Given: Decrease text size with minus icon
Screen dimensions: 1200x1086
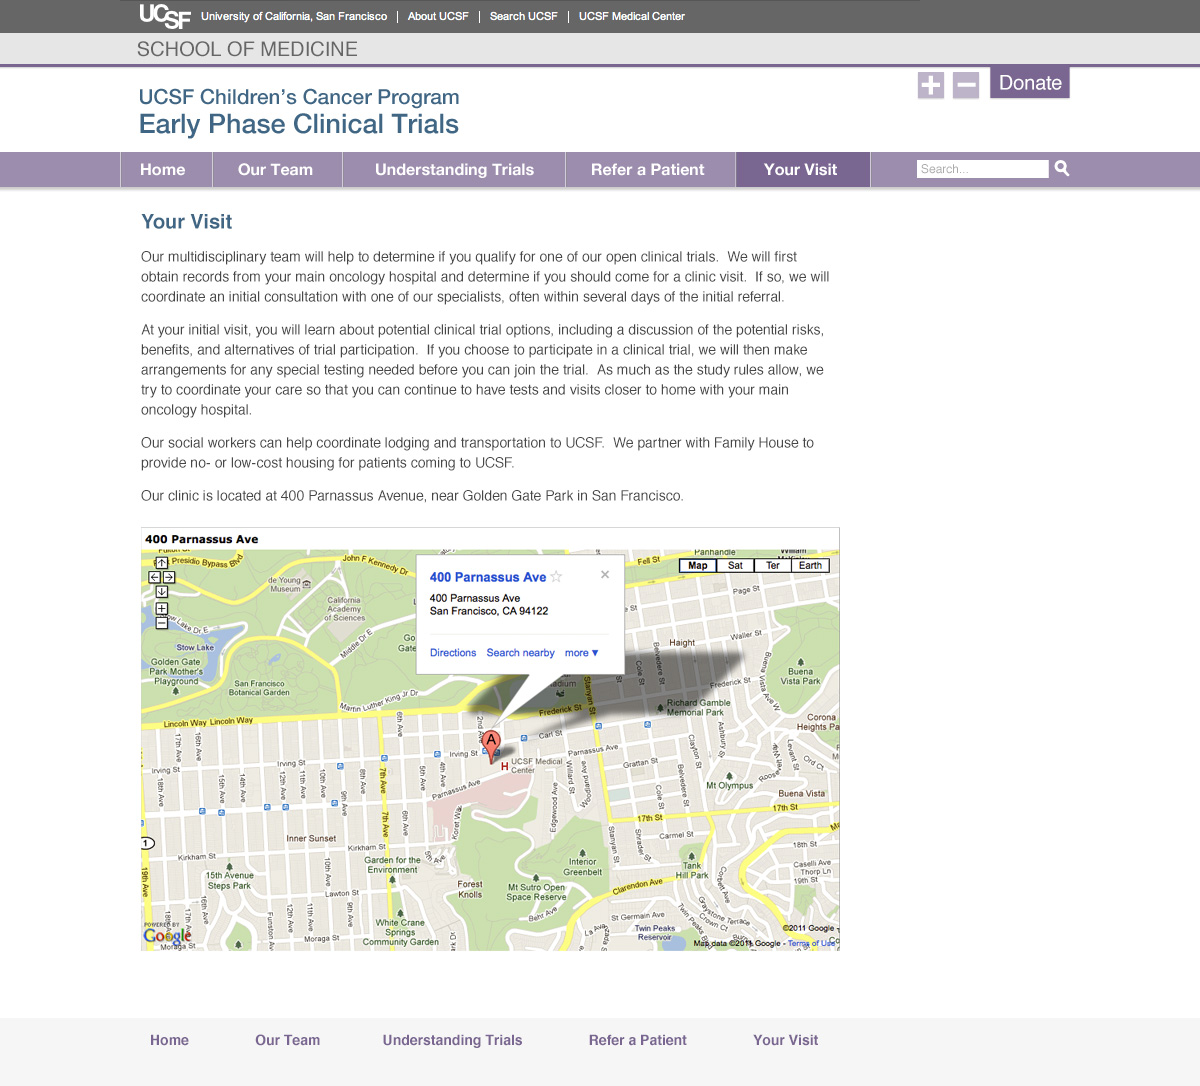Looking at the screenshot, I should pyautogui.click(x=966, y=85).
